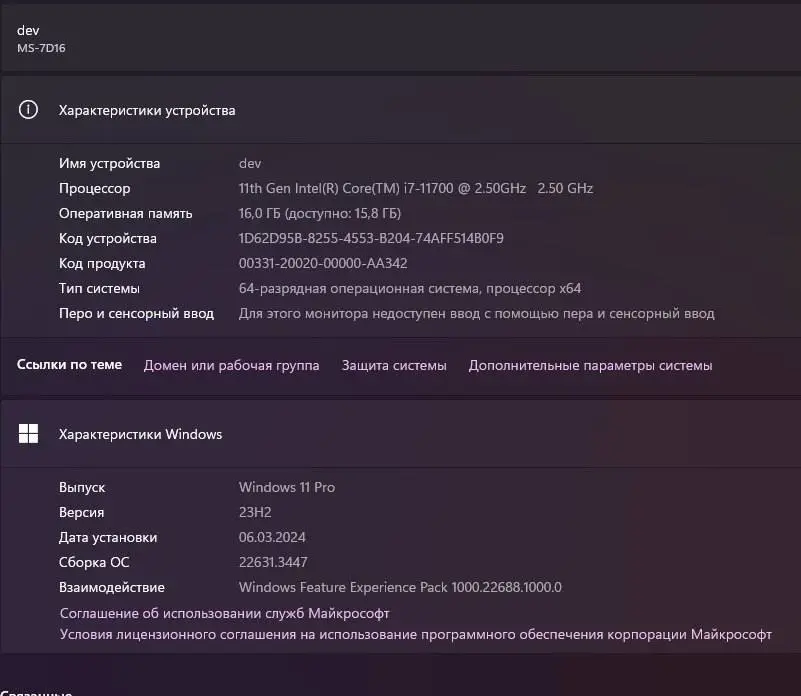Click the Процессор label
This screenshot has width=801, height=696.
tap(95, 189)
